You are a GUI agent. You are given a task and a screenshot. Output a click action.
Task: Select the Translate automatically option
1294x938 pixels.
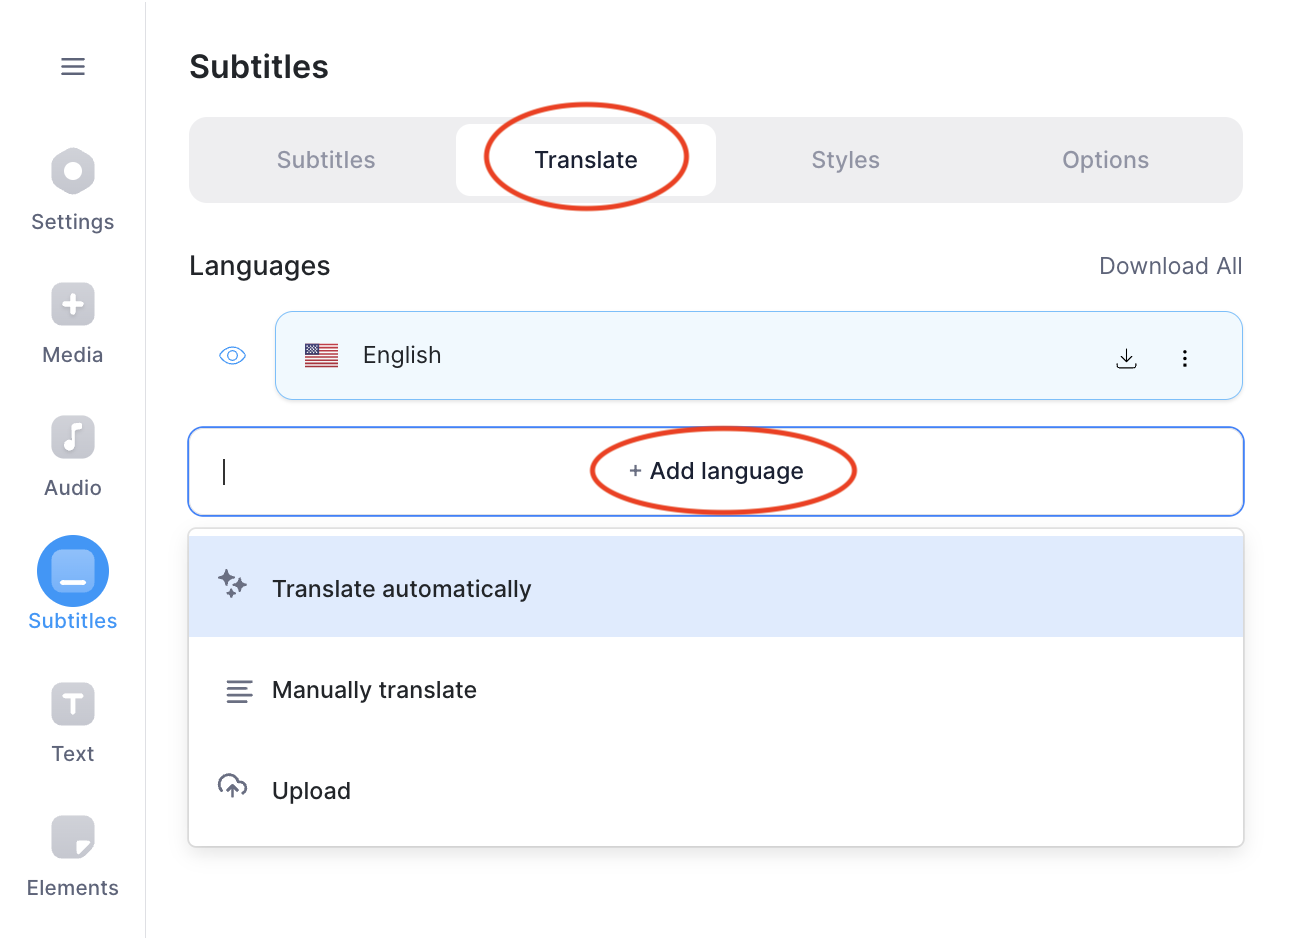(402, 589)
